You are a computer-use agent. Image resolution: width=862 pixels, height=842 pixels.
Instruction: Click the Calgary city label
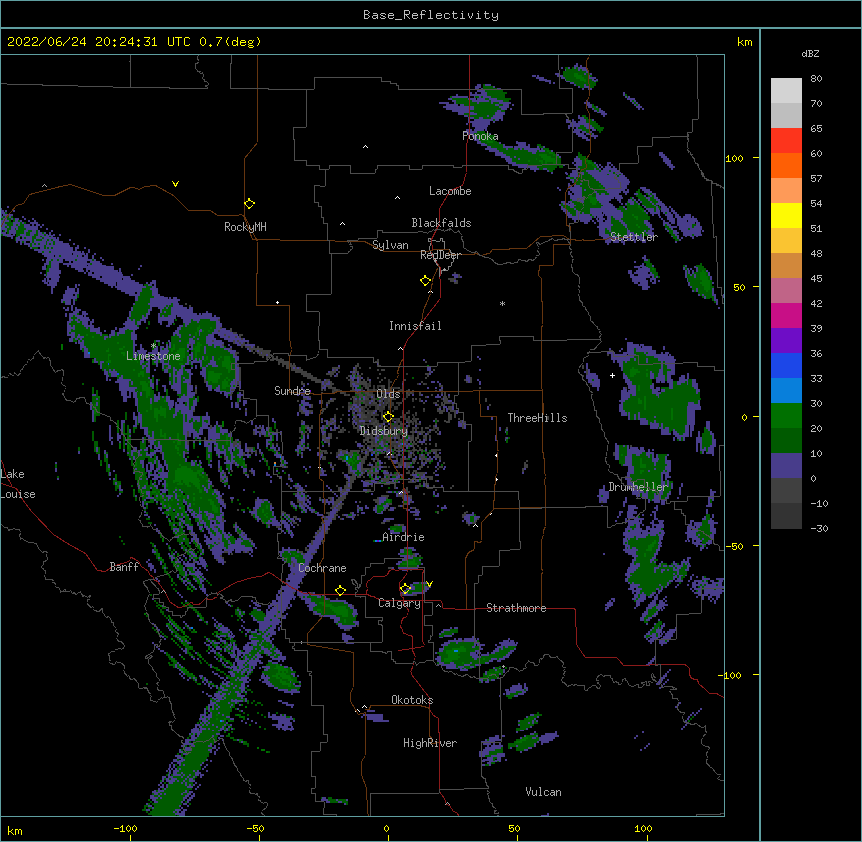coord(400,603)
